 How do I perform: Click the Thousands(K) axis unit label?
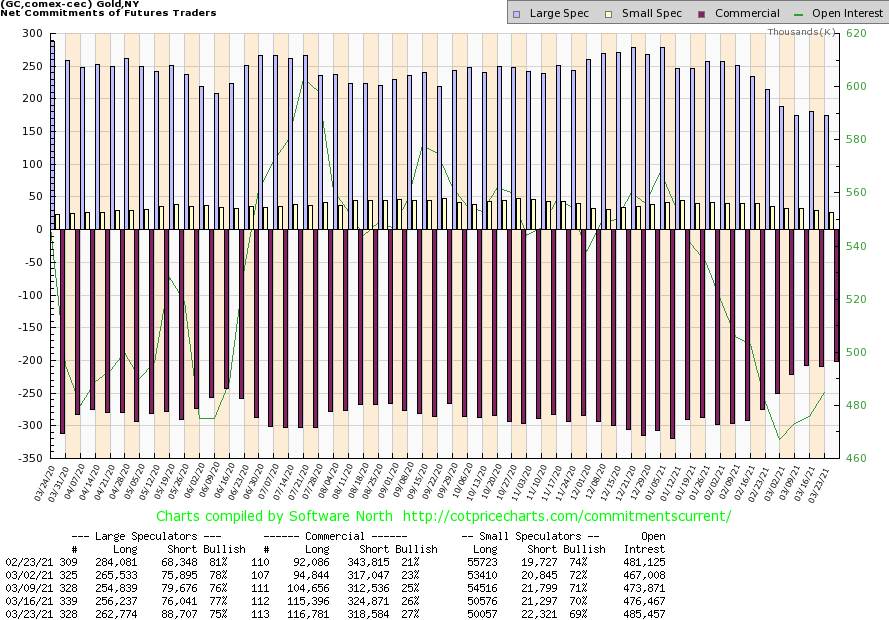802,32
